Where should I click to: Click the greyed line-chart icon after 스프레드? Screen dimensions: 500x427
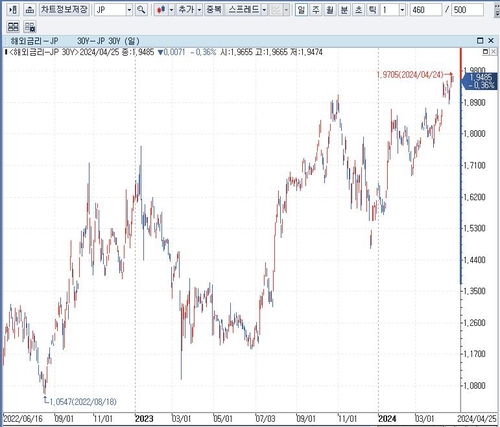pos(276,10)
